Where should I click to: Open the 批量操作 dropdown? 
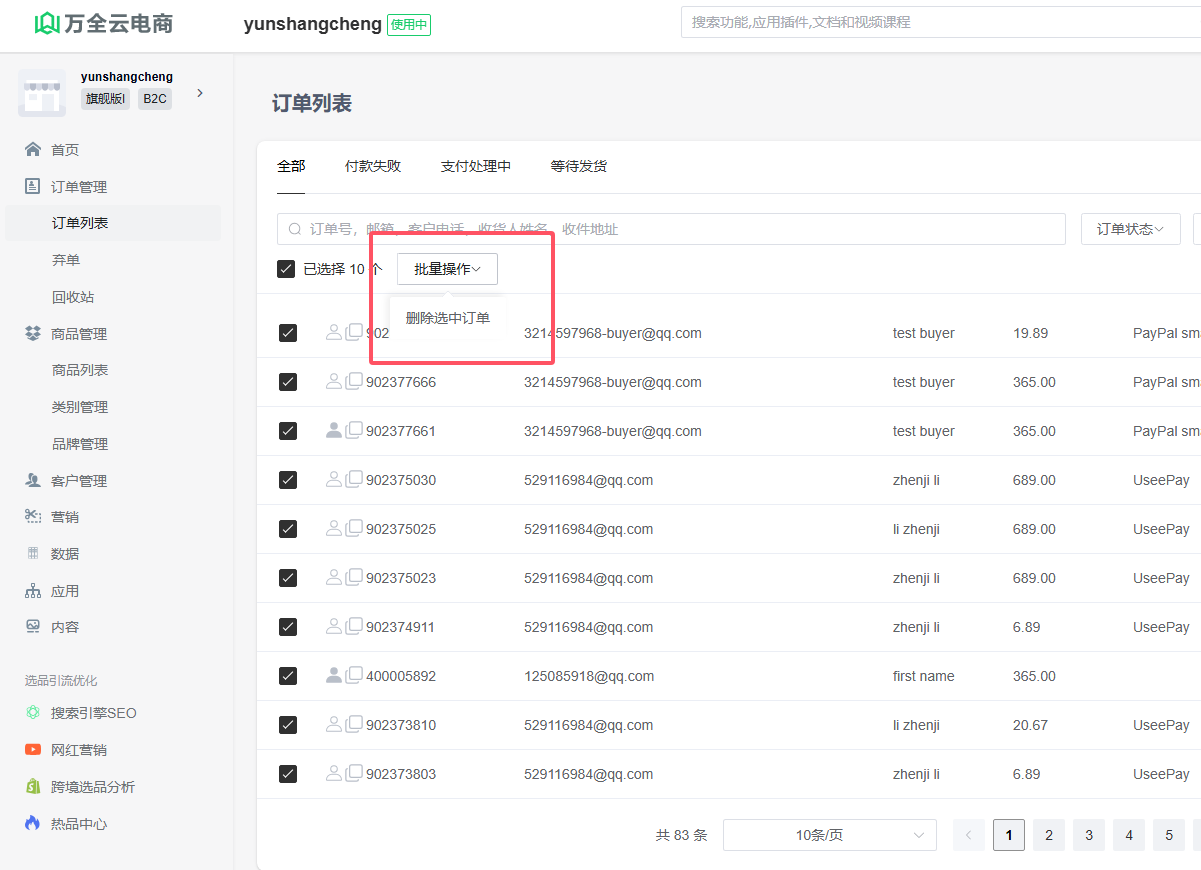point(447,269)
